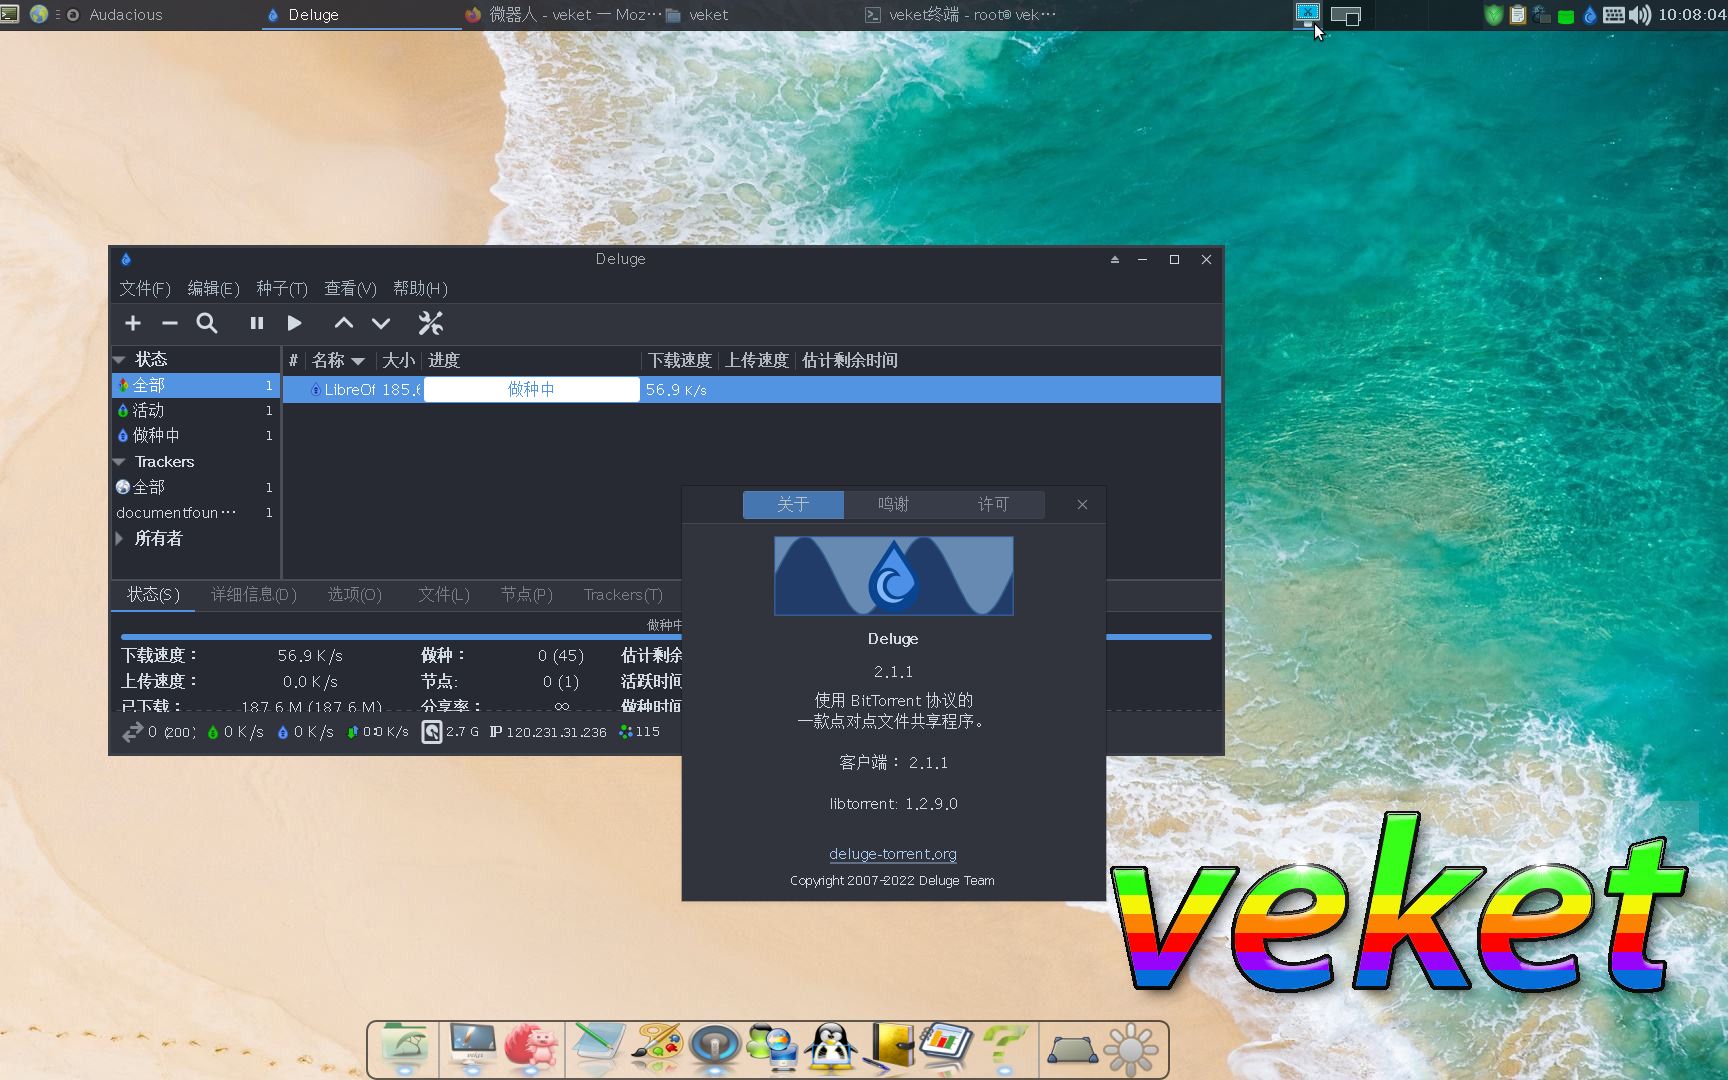Expand the 所有者 filter section

pos(119,538)
